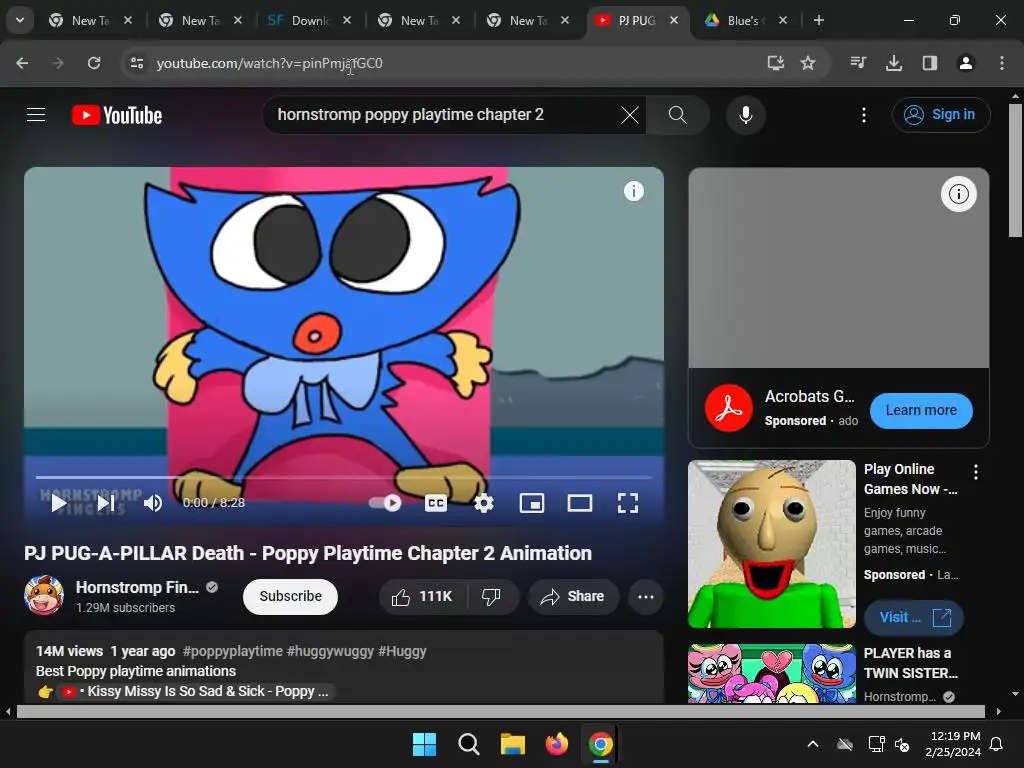Go back to the previous page
Image resolution: width=1024 pixels, height=768 pixels.
click(x=22, y=63)
